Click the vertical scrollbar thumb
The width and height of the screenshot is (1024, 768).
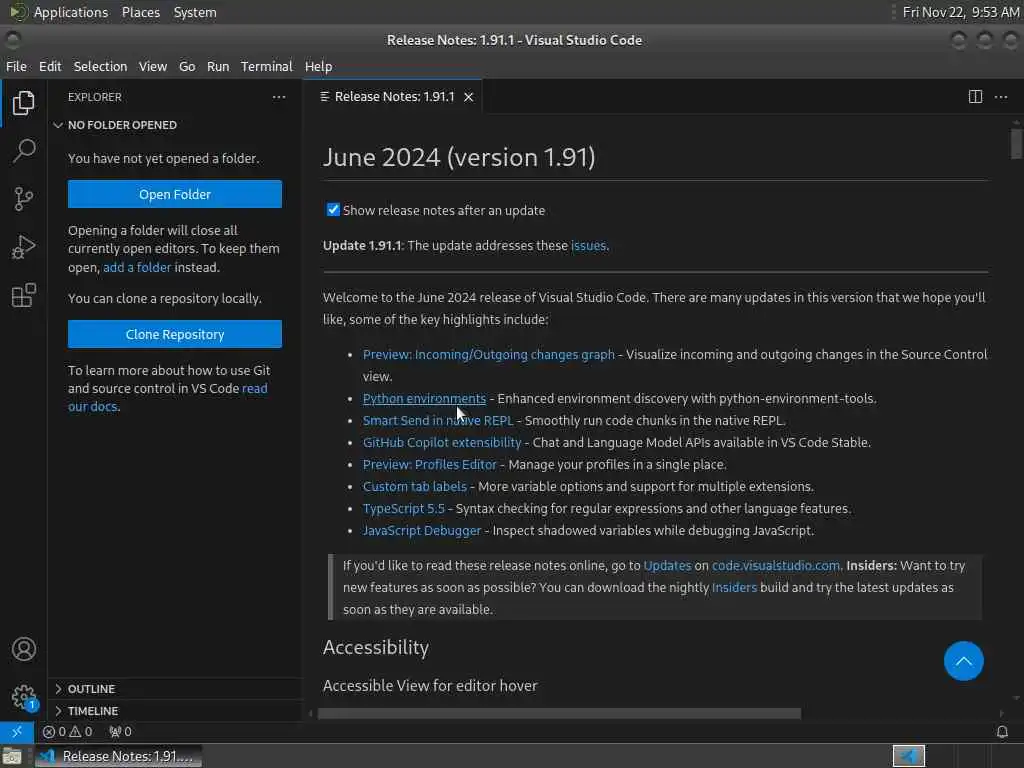pyautogui.click(x=1016, y=144)
